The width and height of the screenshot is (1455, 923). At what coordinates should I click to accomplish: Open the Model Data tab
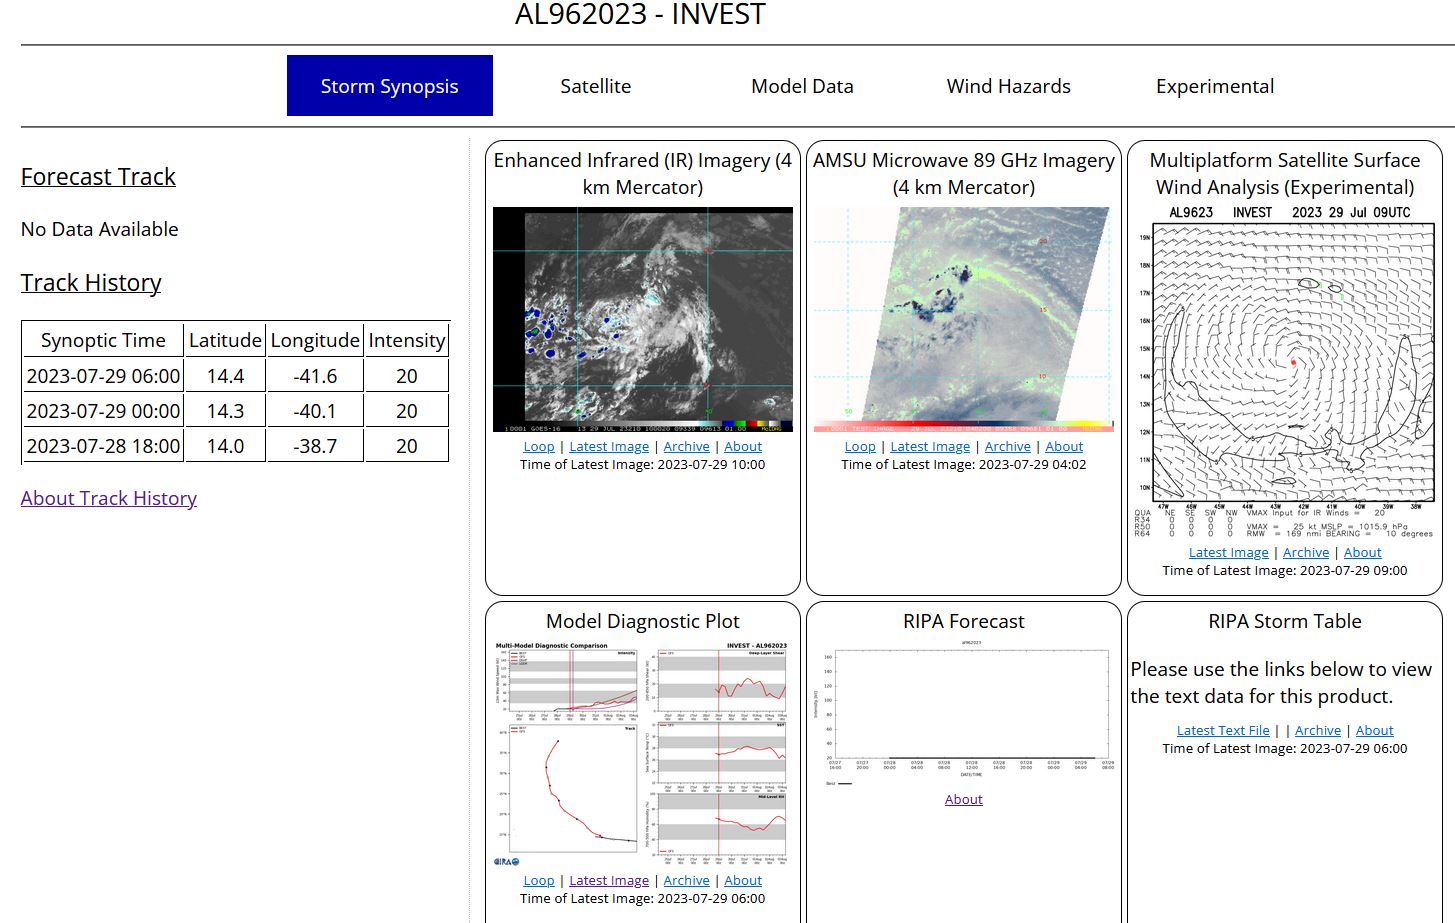click(x=802, y=86)
